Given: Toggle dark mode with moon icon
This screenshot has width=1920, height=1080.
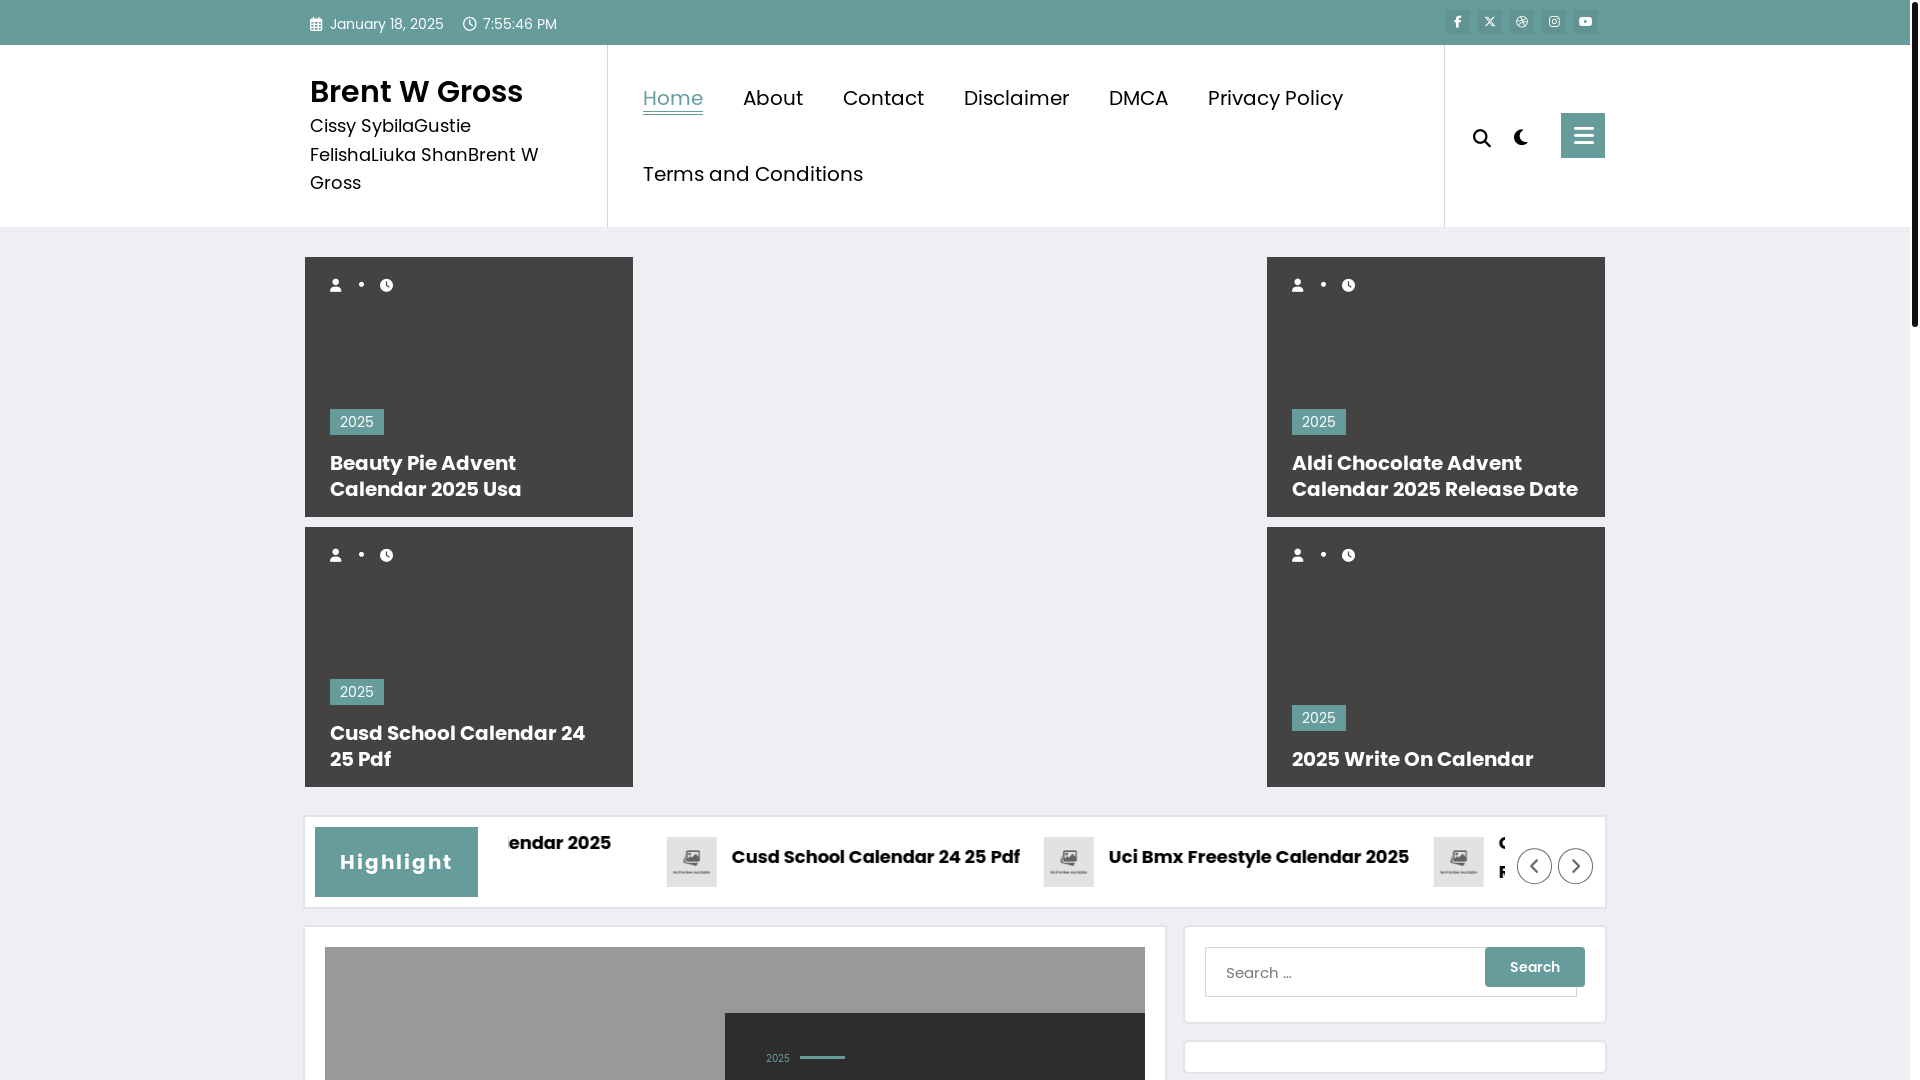Looking at the screenshot, I should [x=1521, y=137].
